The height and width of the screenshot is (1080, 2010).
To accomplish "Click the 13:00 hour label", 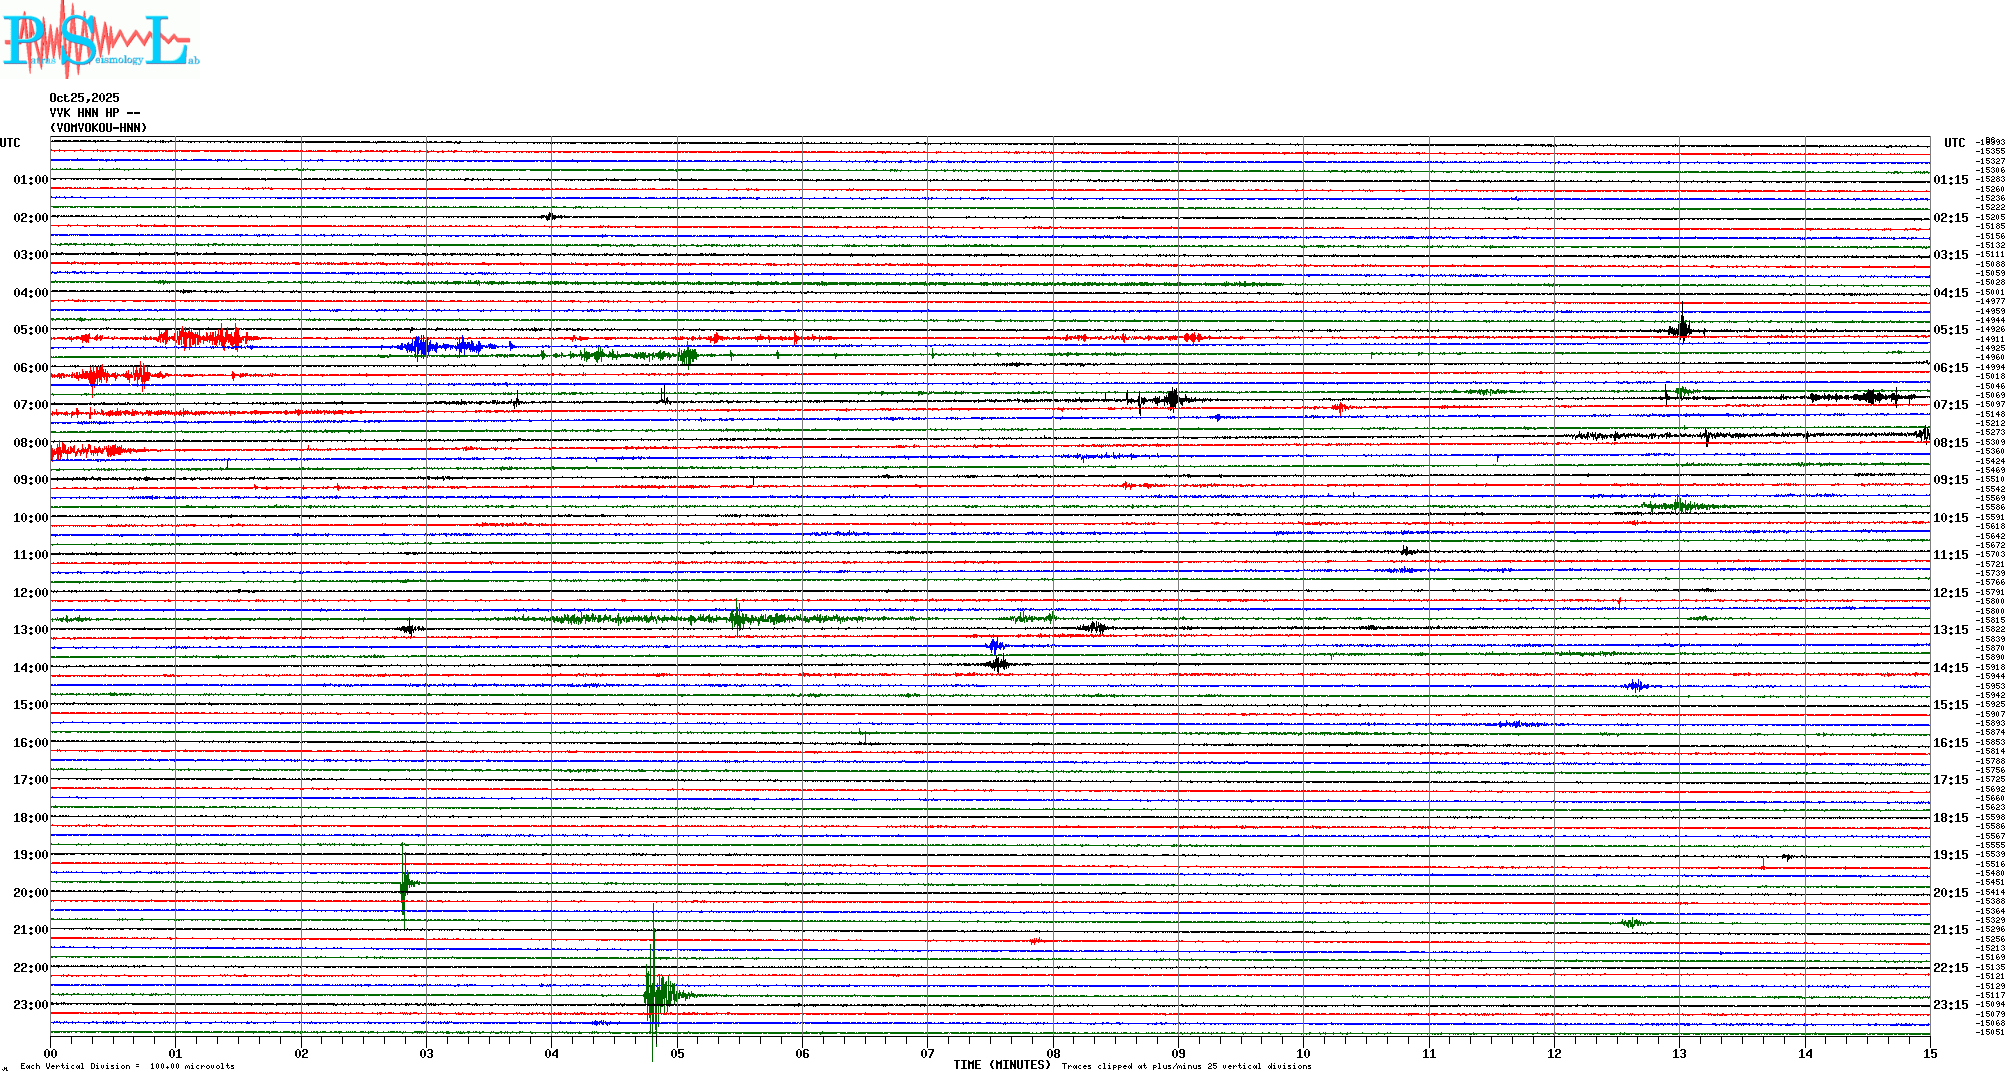I will click(30, 630).
